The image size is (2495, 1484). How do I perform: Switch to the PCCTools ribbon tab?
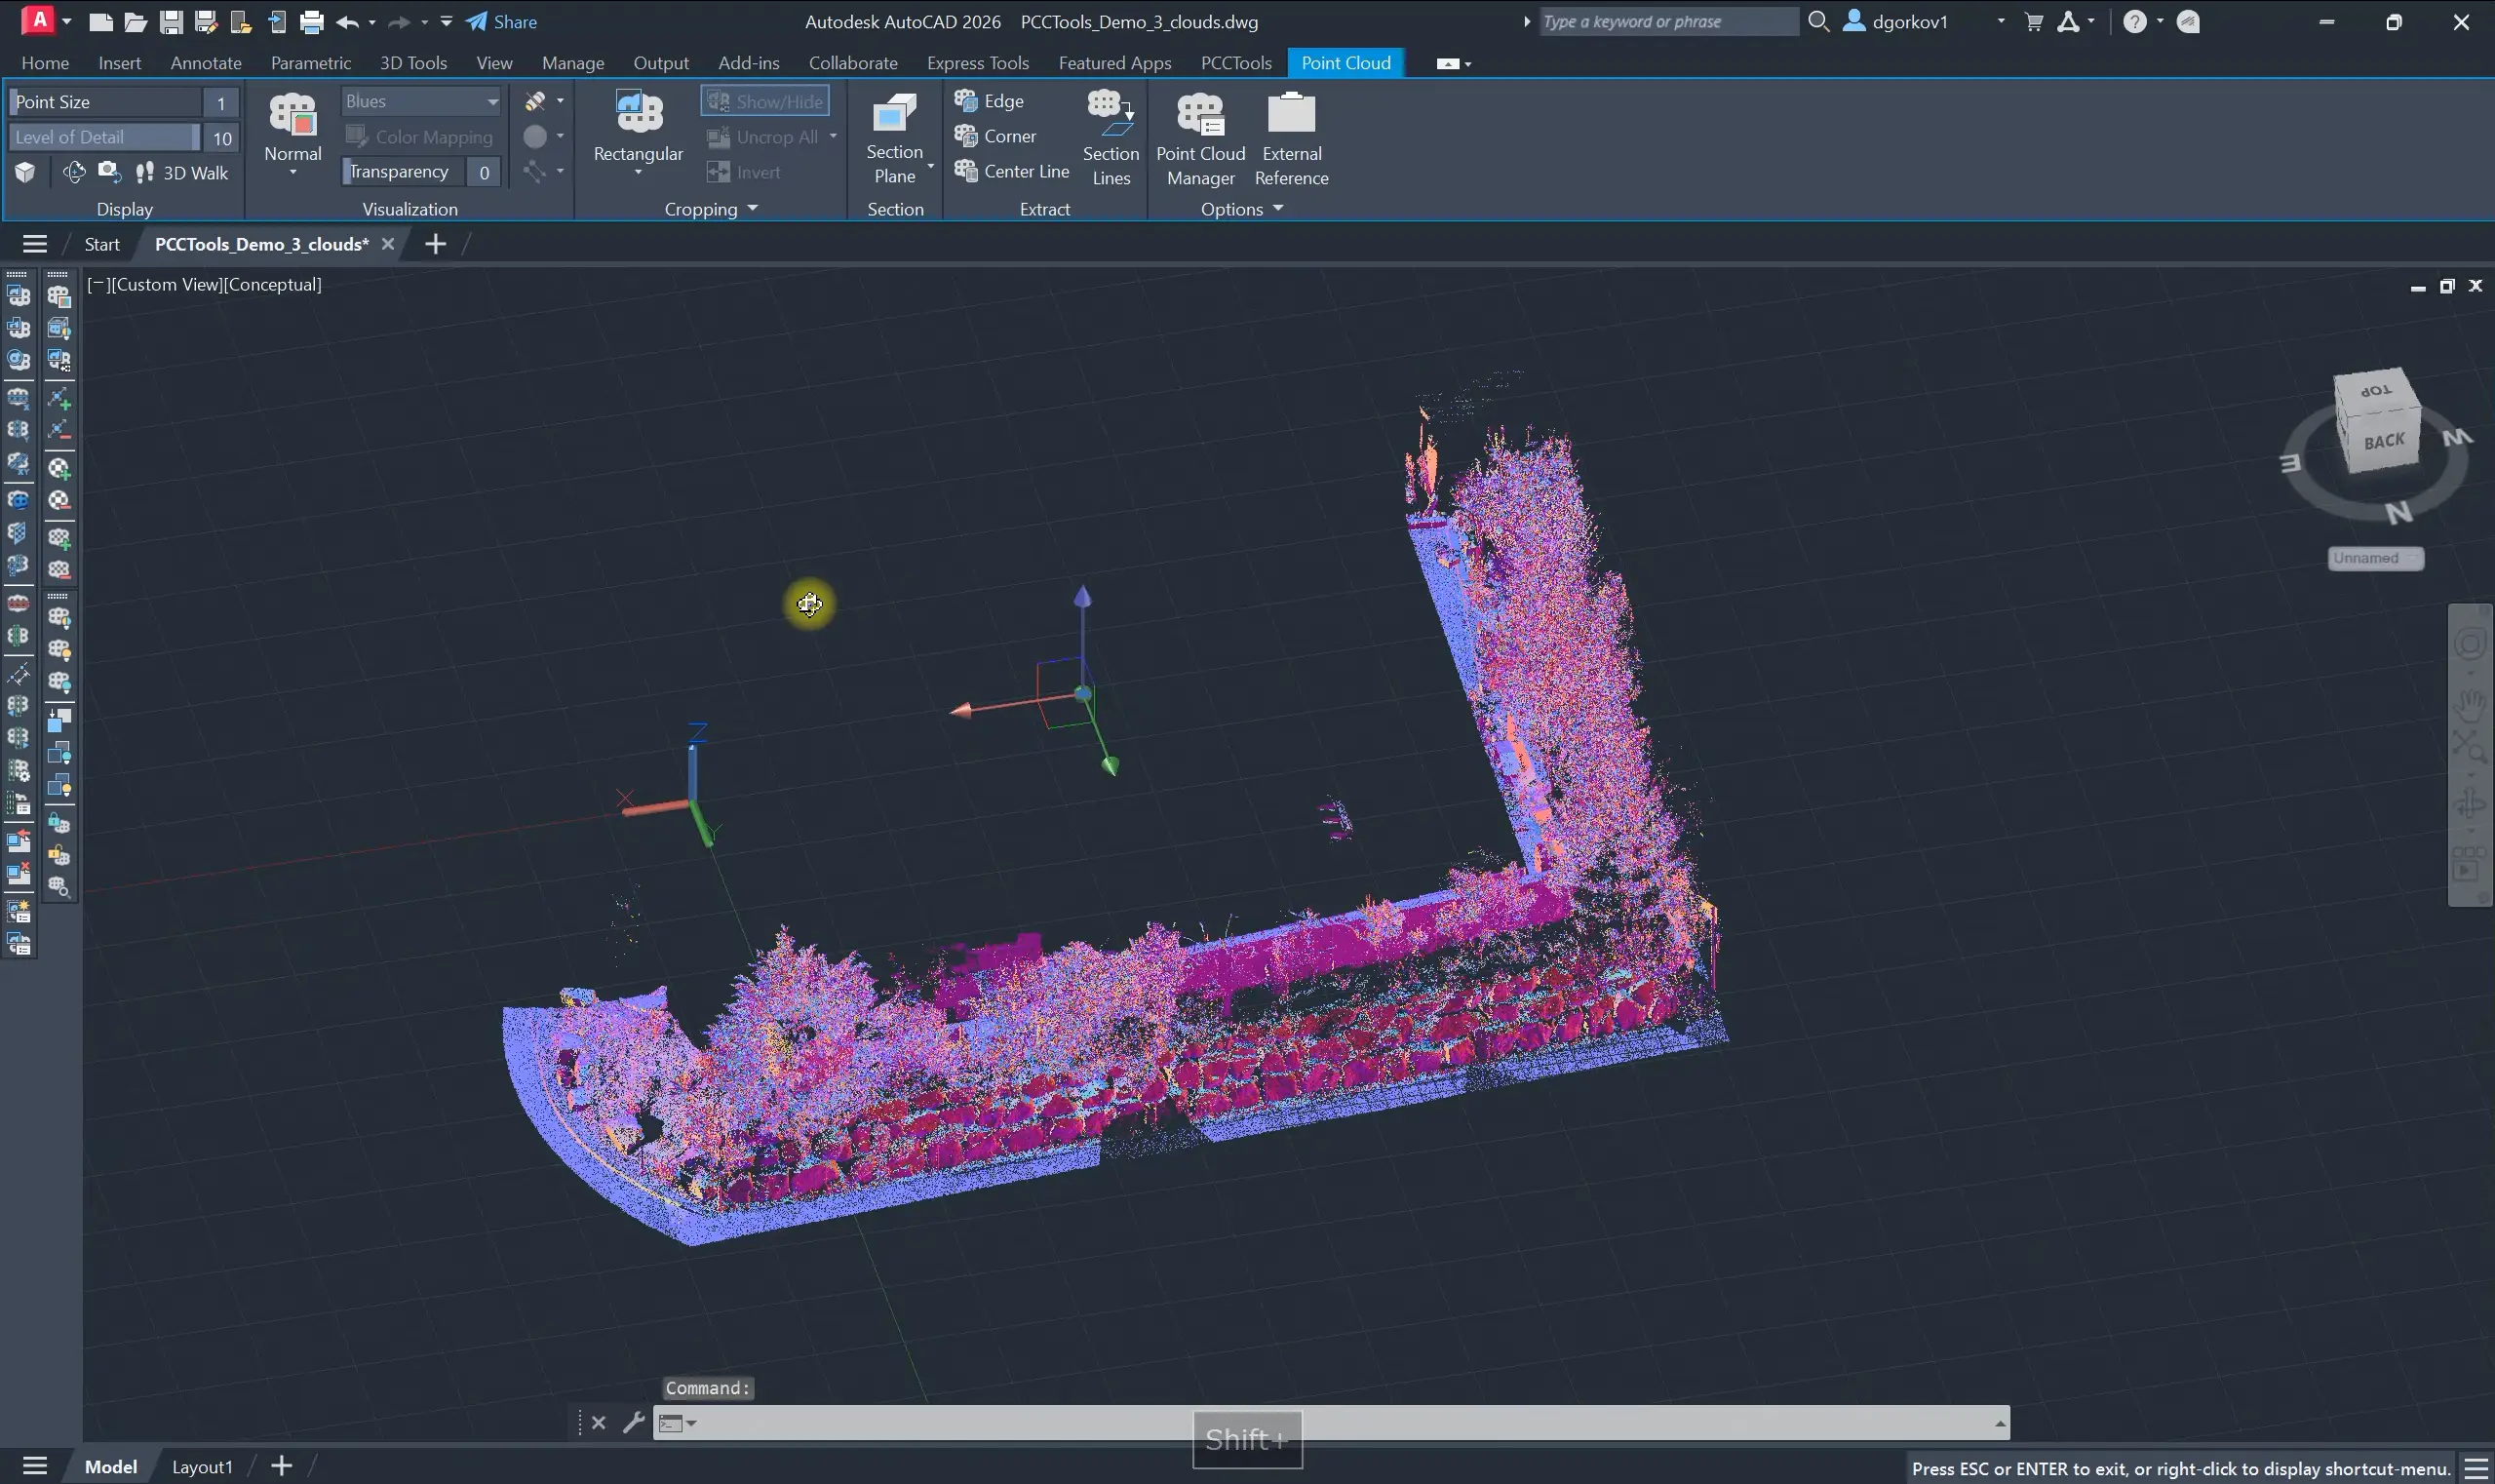[x=1235, y=63]
